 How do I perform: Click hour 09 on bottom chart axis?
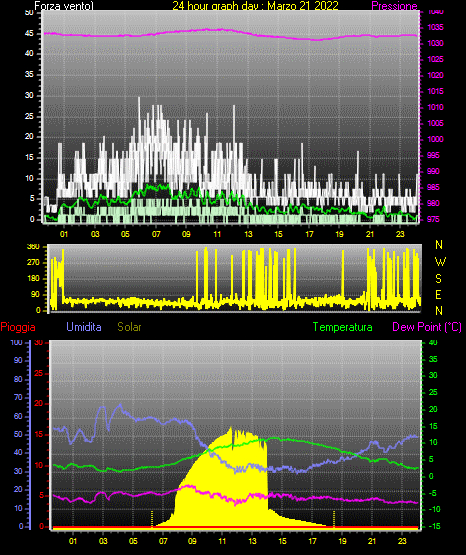192,541
